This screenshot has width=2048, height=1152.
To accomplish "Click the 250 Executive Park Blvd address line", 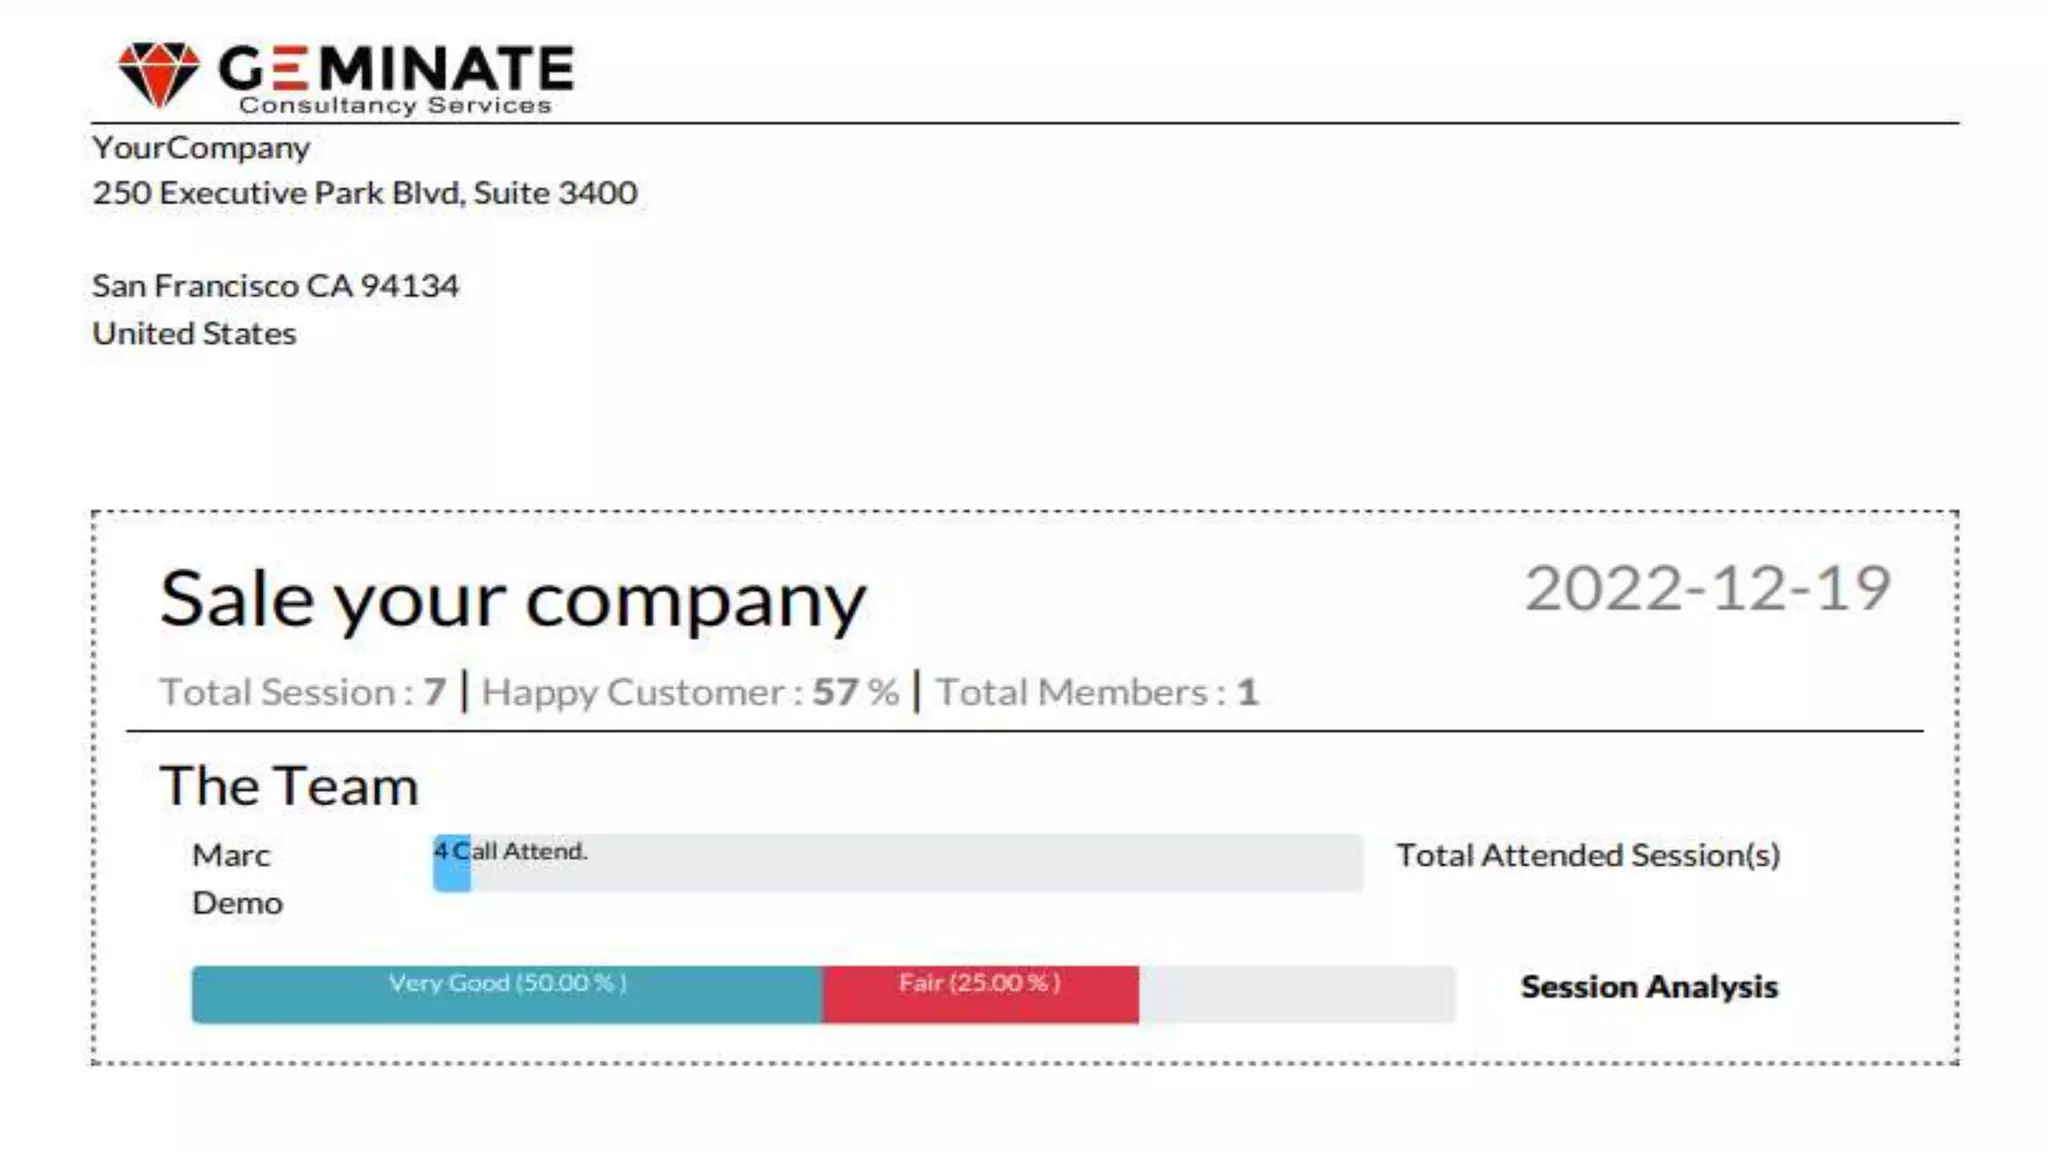I will (x=364, y=193).
